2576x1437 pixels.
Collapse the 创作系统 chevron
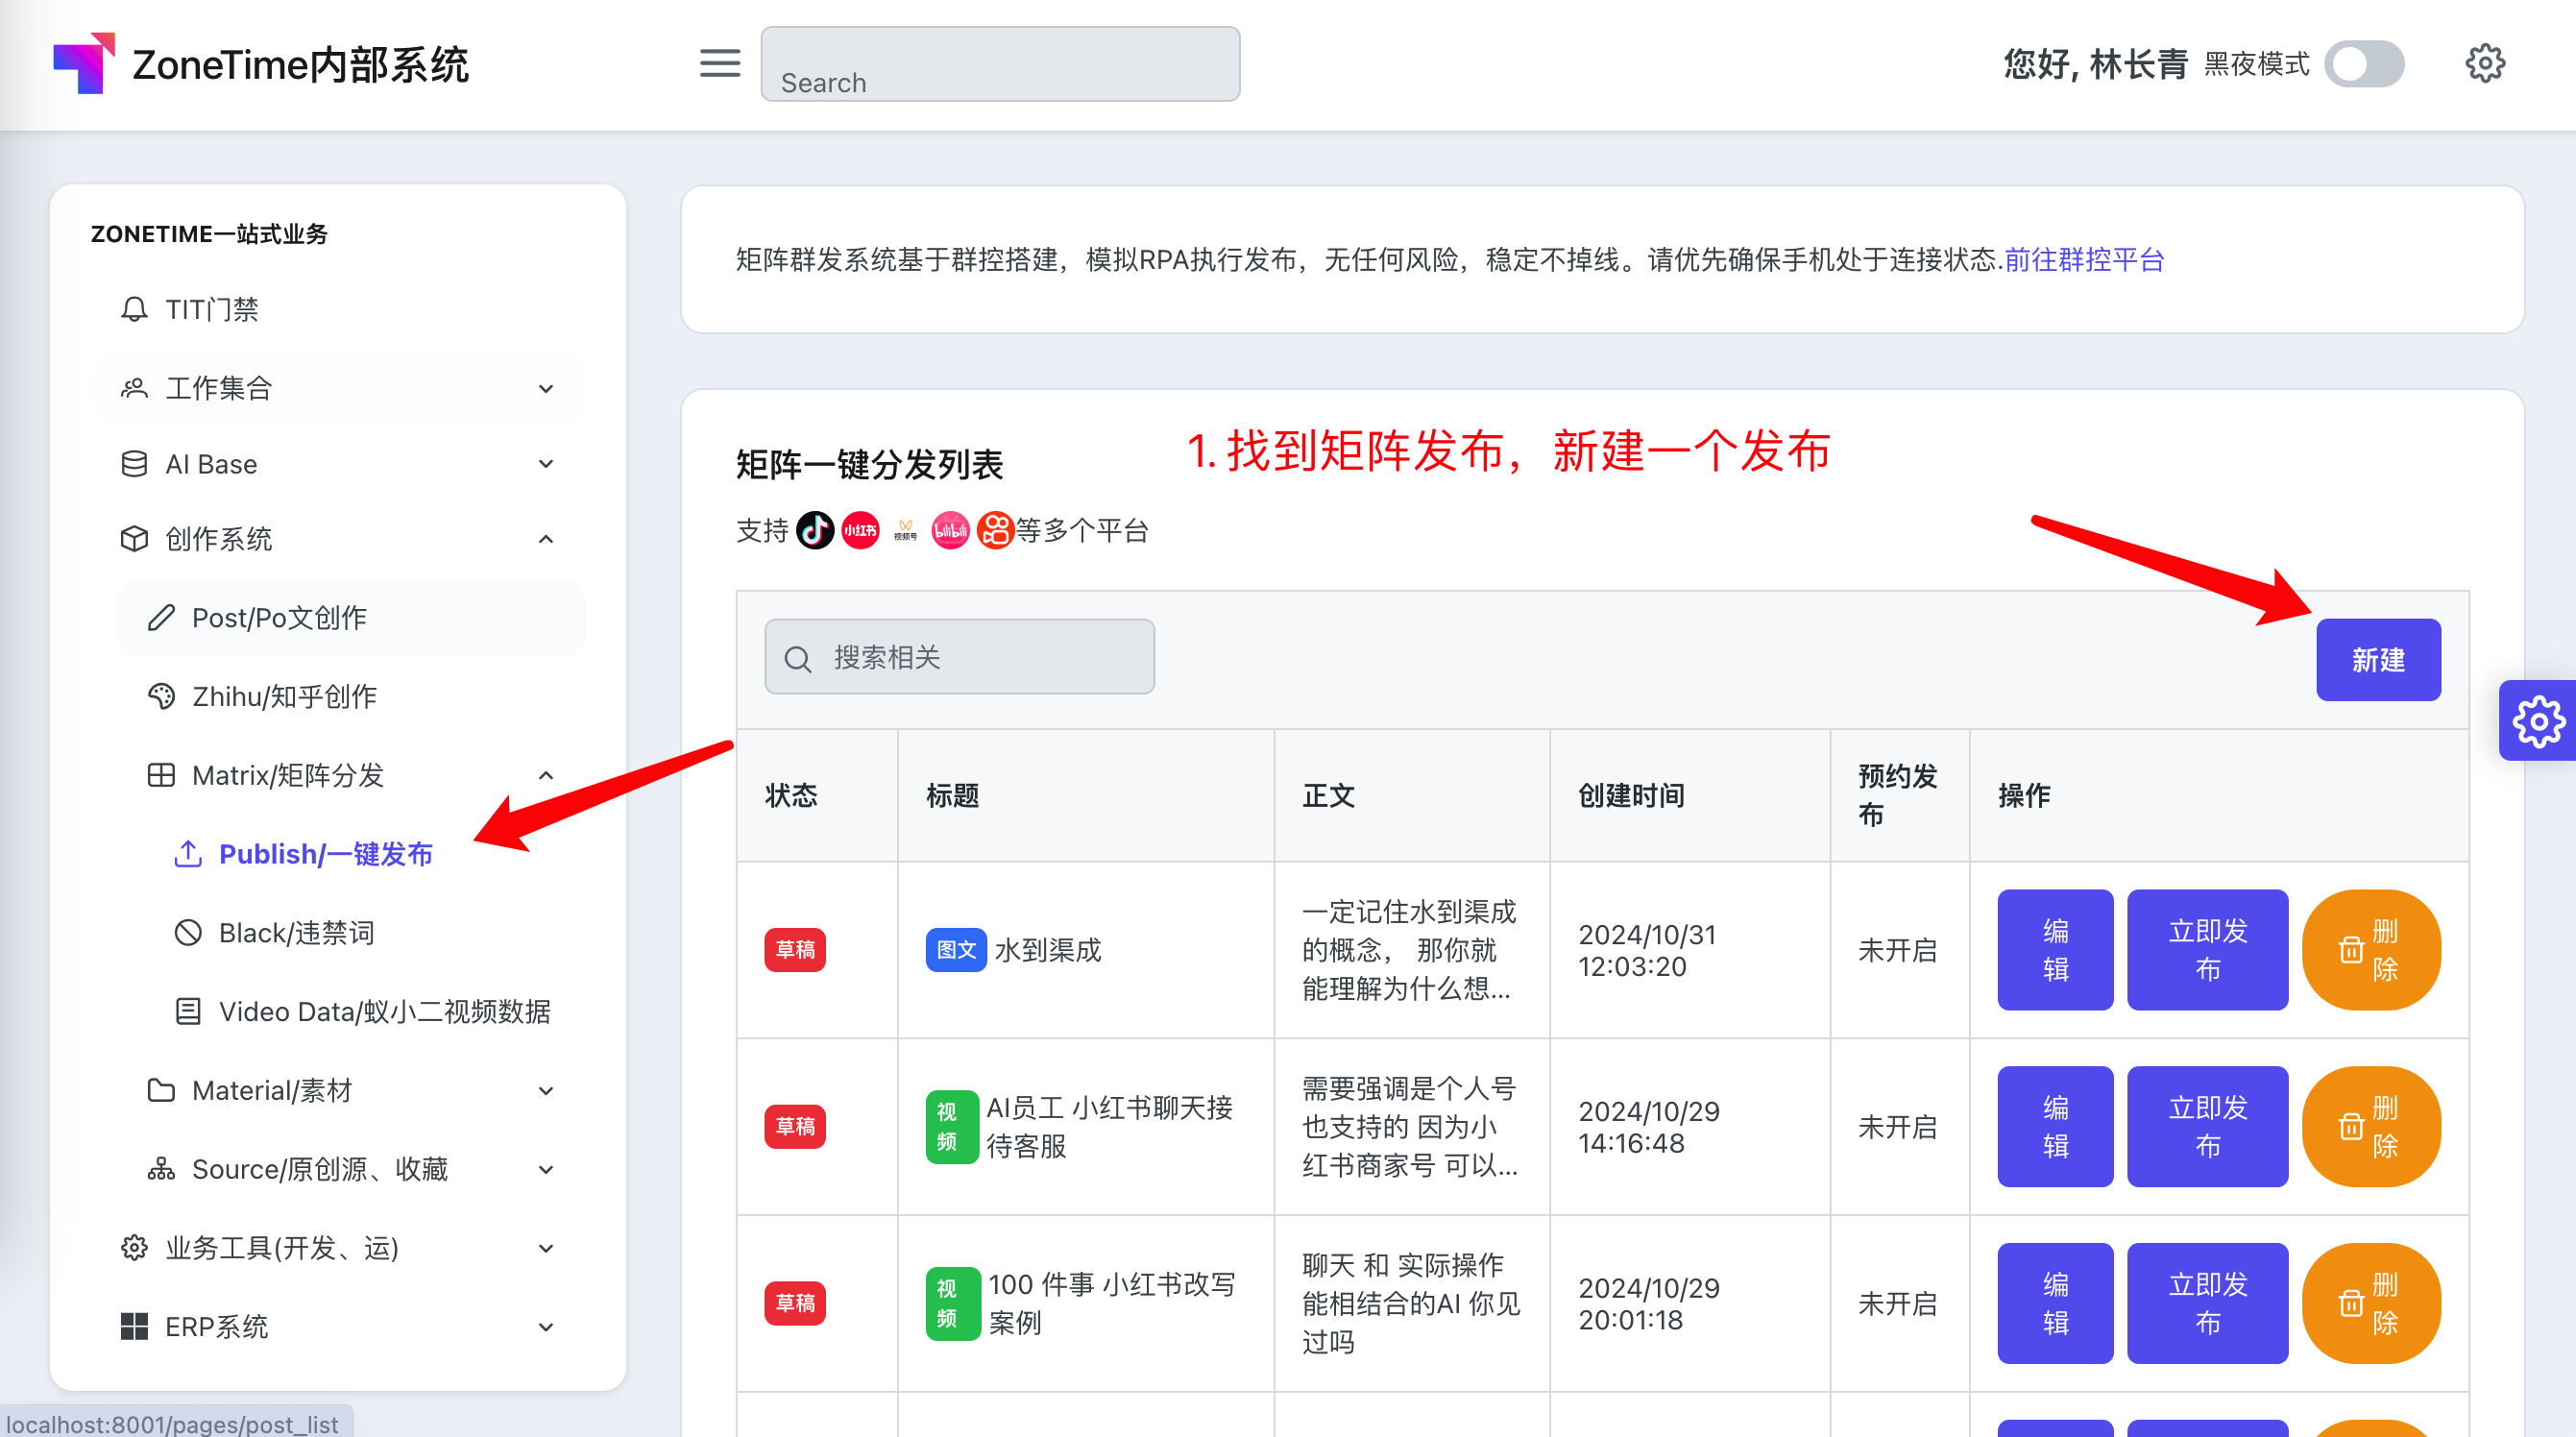(546, 539)
